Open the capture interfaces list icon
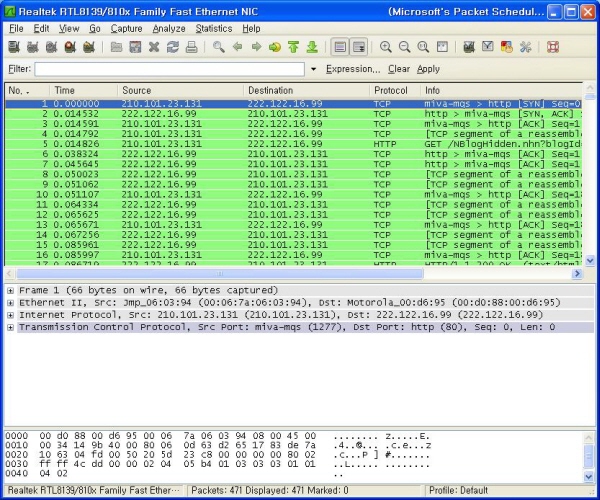This screenshot has width=600, height=500. pos(14,47)
